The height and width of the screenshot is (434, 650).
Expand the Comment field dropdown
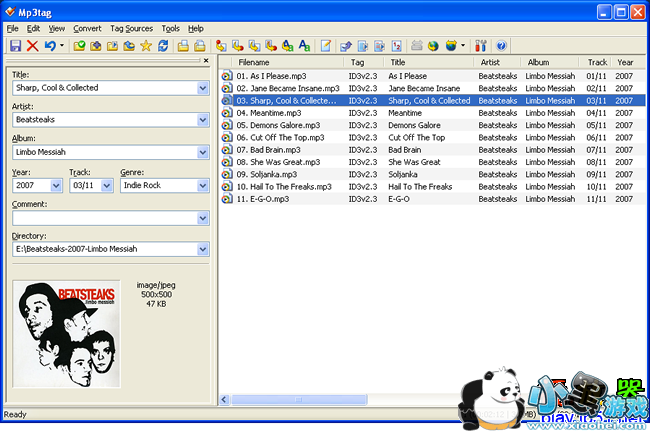coord(203,218)
